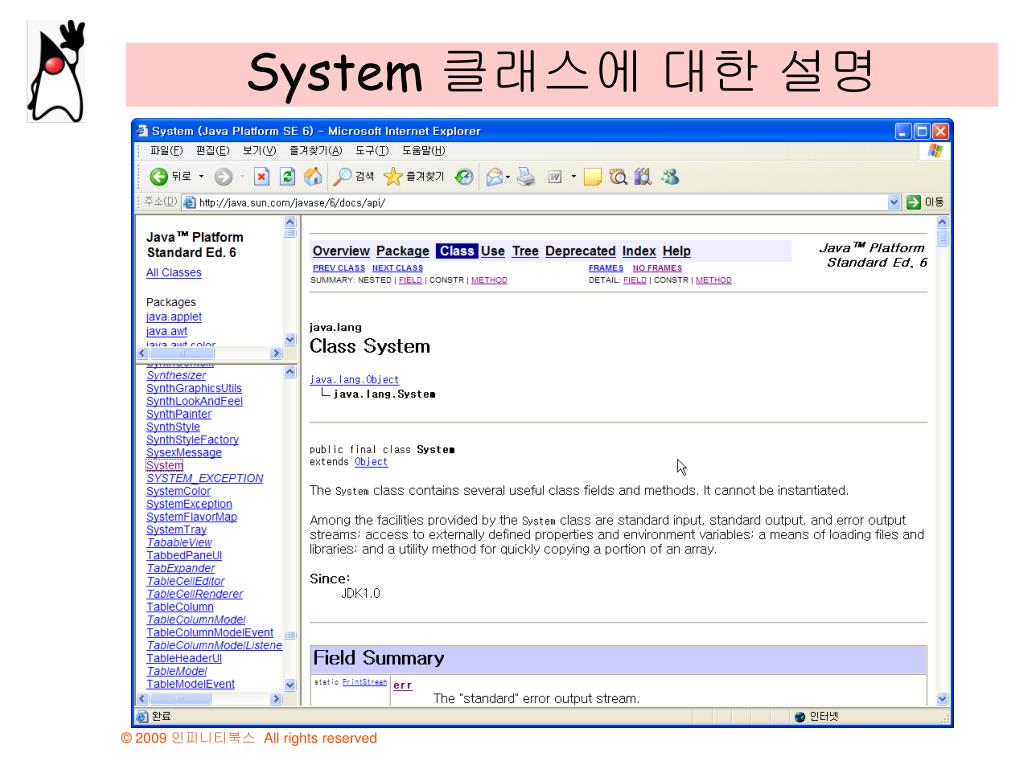This screenshot has height=768, width=1024.
Task: Refresh the page in toolbar
Action: (x=287, y=176)
